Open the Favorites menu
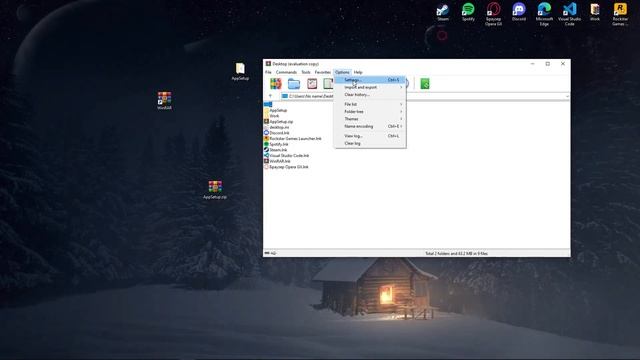Image resolution: width=640 pixels, height=360 pixels. coord(322,72)
